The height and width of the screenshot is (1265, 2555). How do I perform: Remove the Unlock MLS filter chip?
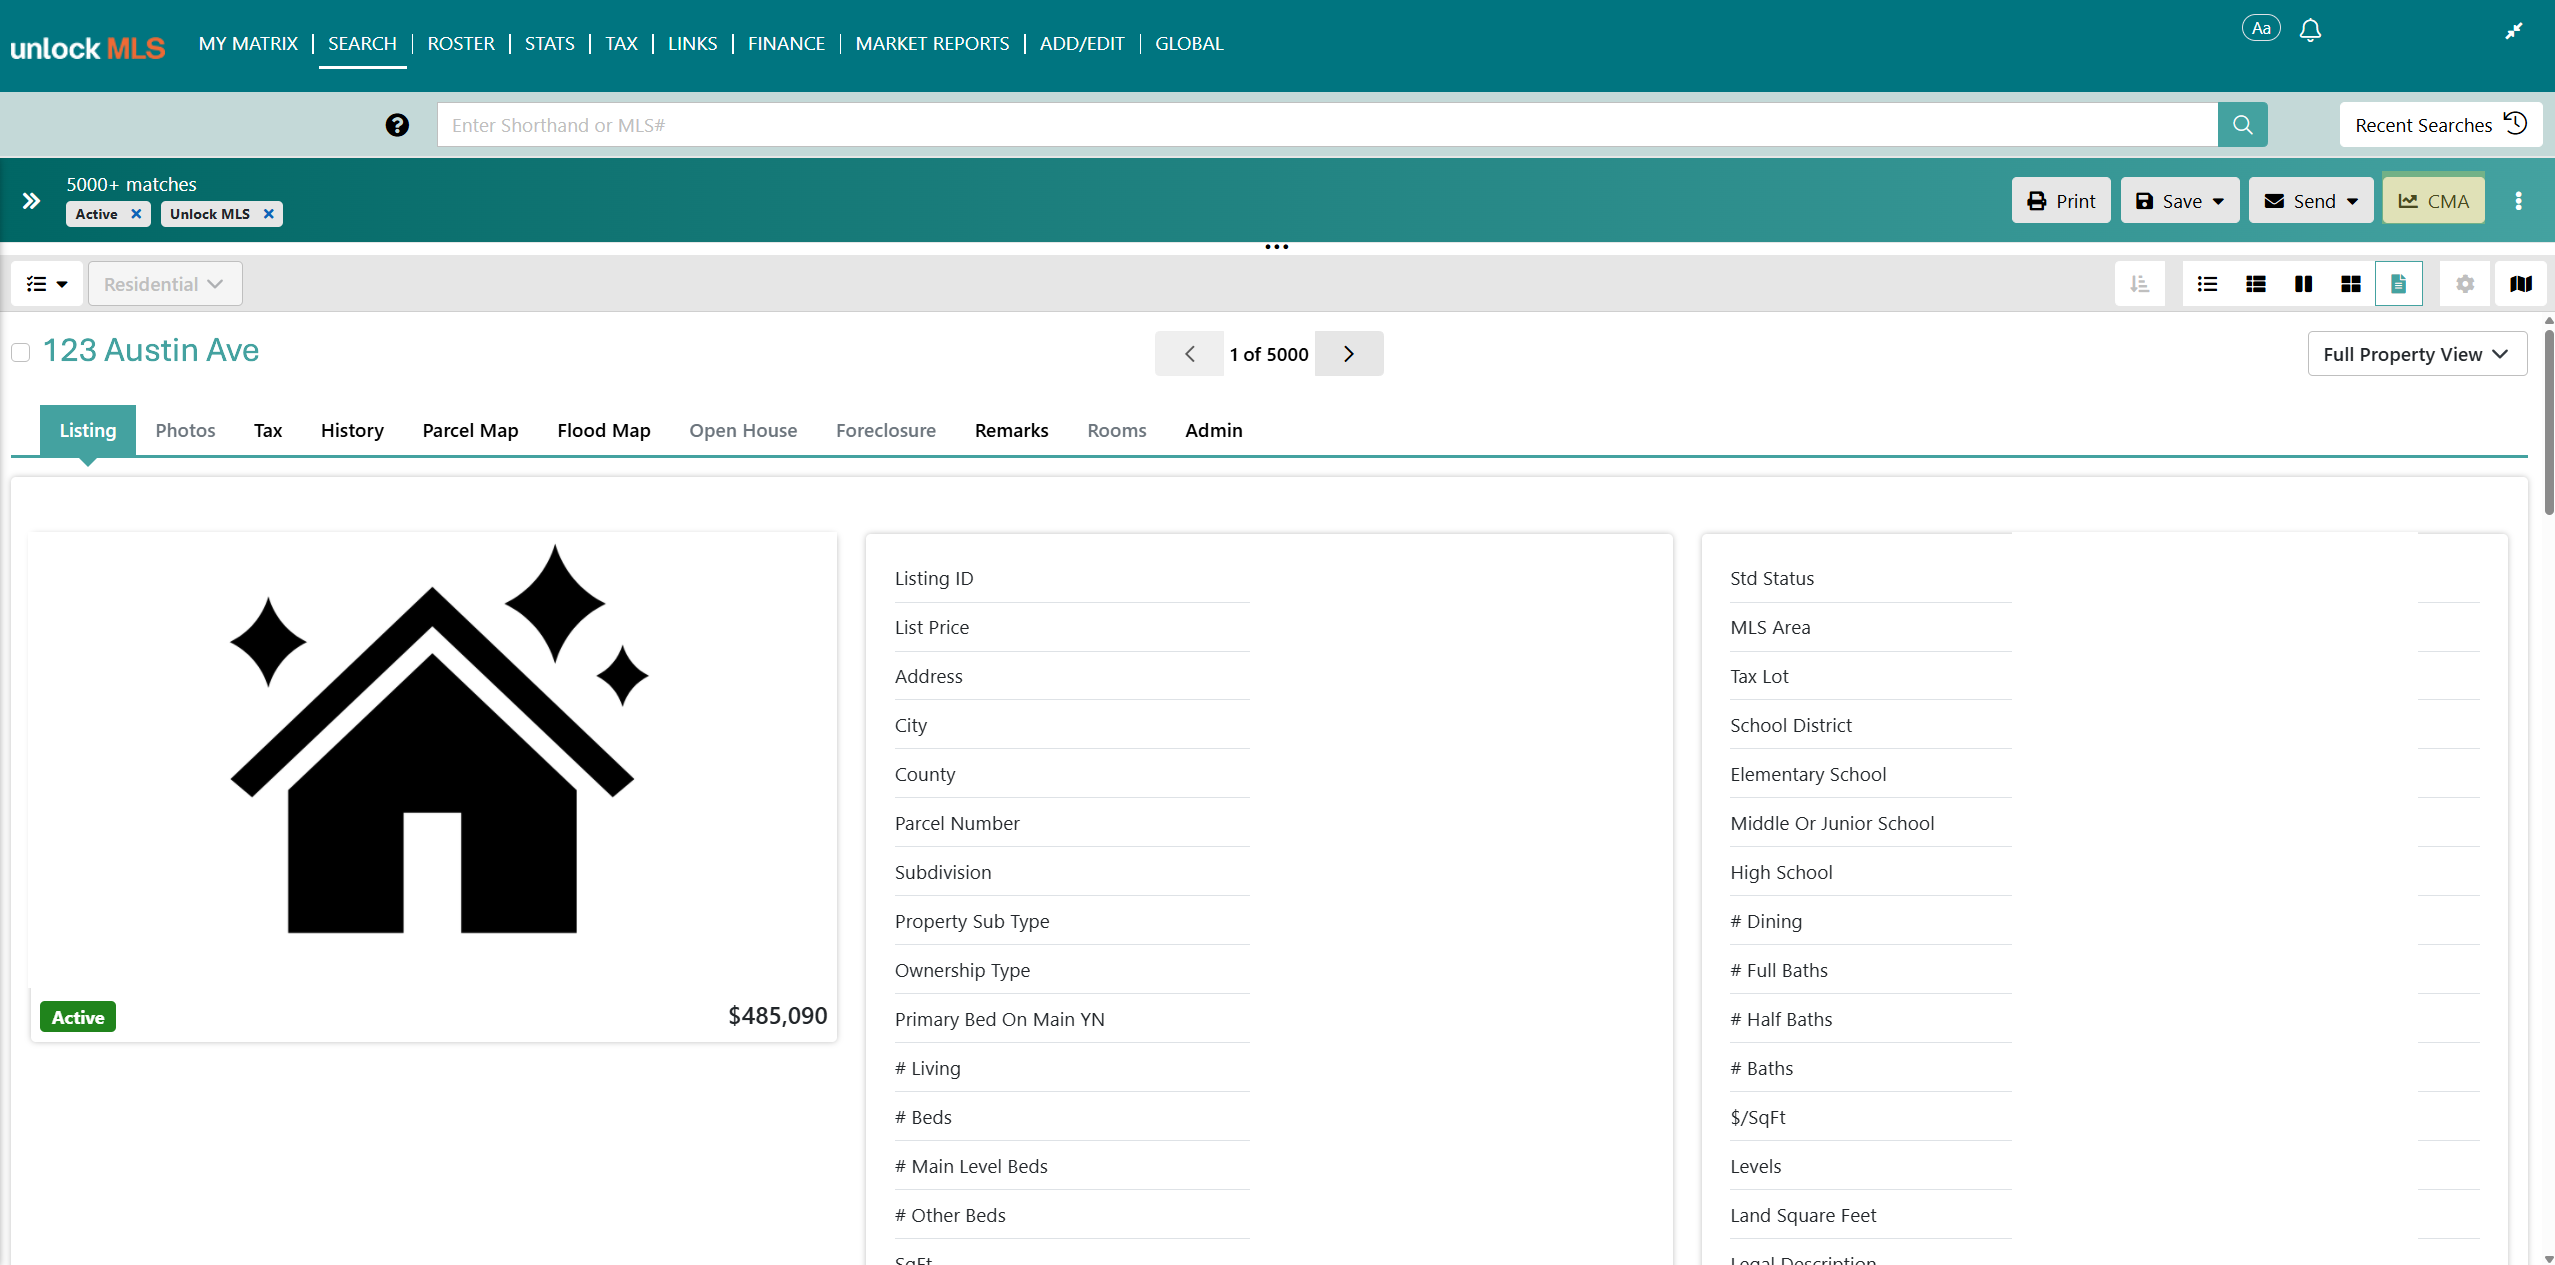coord(268,214)
